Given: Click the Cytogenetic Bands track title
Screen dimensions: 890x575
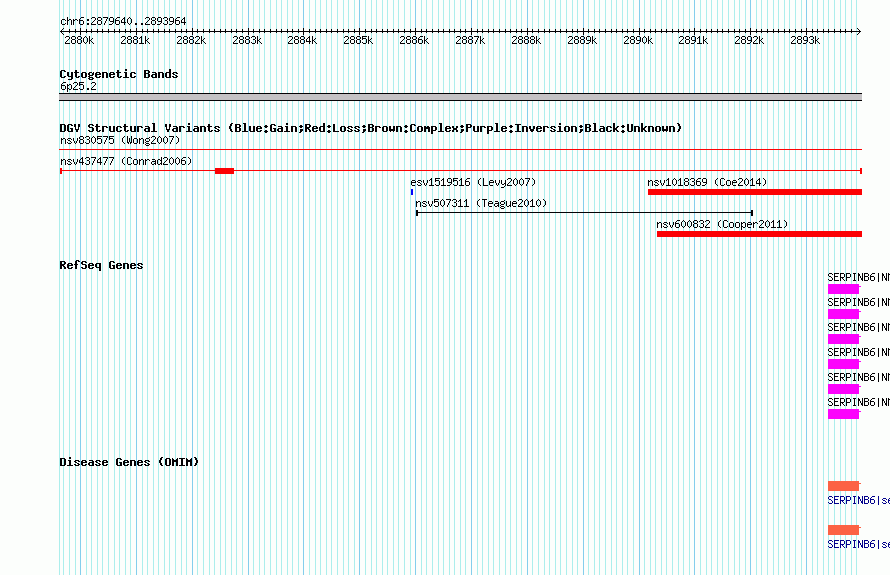Looking at the screenshot, I should (x=119, y=74).
